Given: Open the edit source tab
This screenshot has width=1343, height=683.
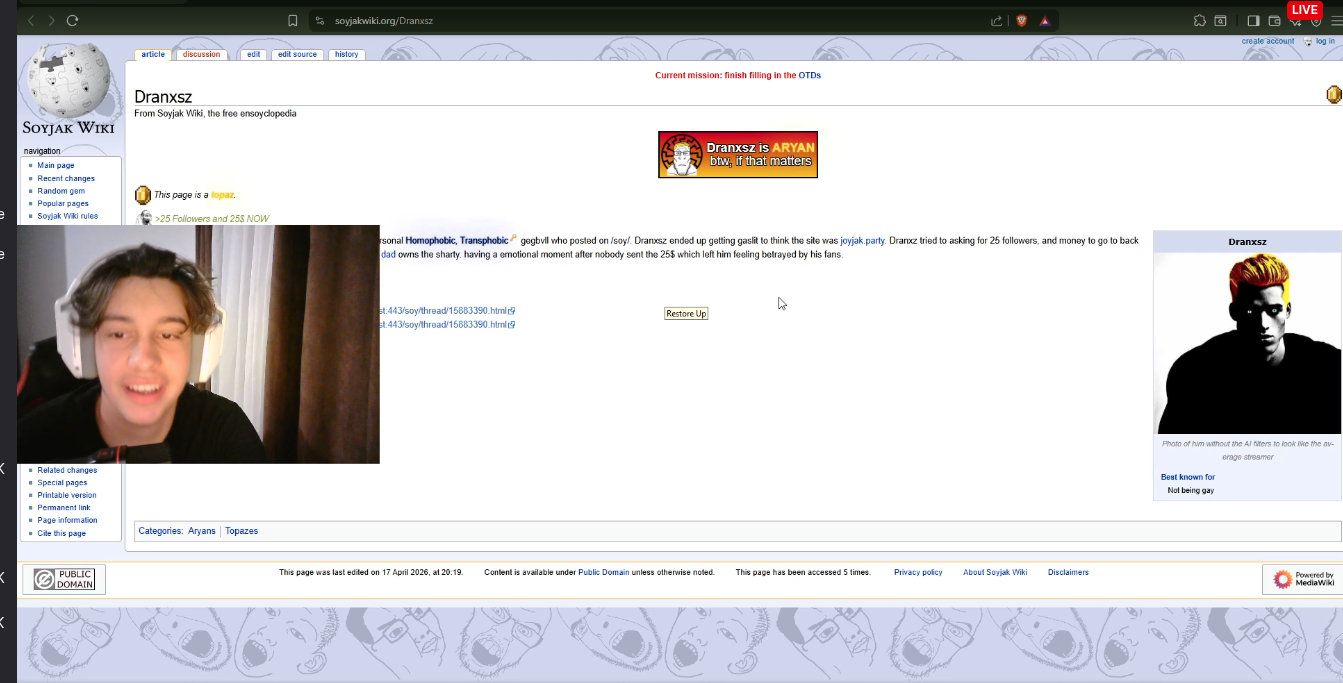Looking at the screenshot, I should 297,54.
